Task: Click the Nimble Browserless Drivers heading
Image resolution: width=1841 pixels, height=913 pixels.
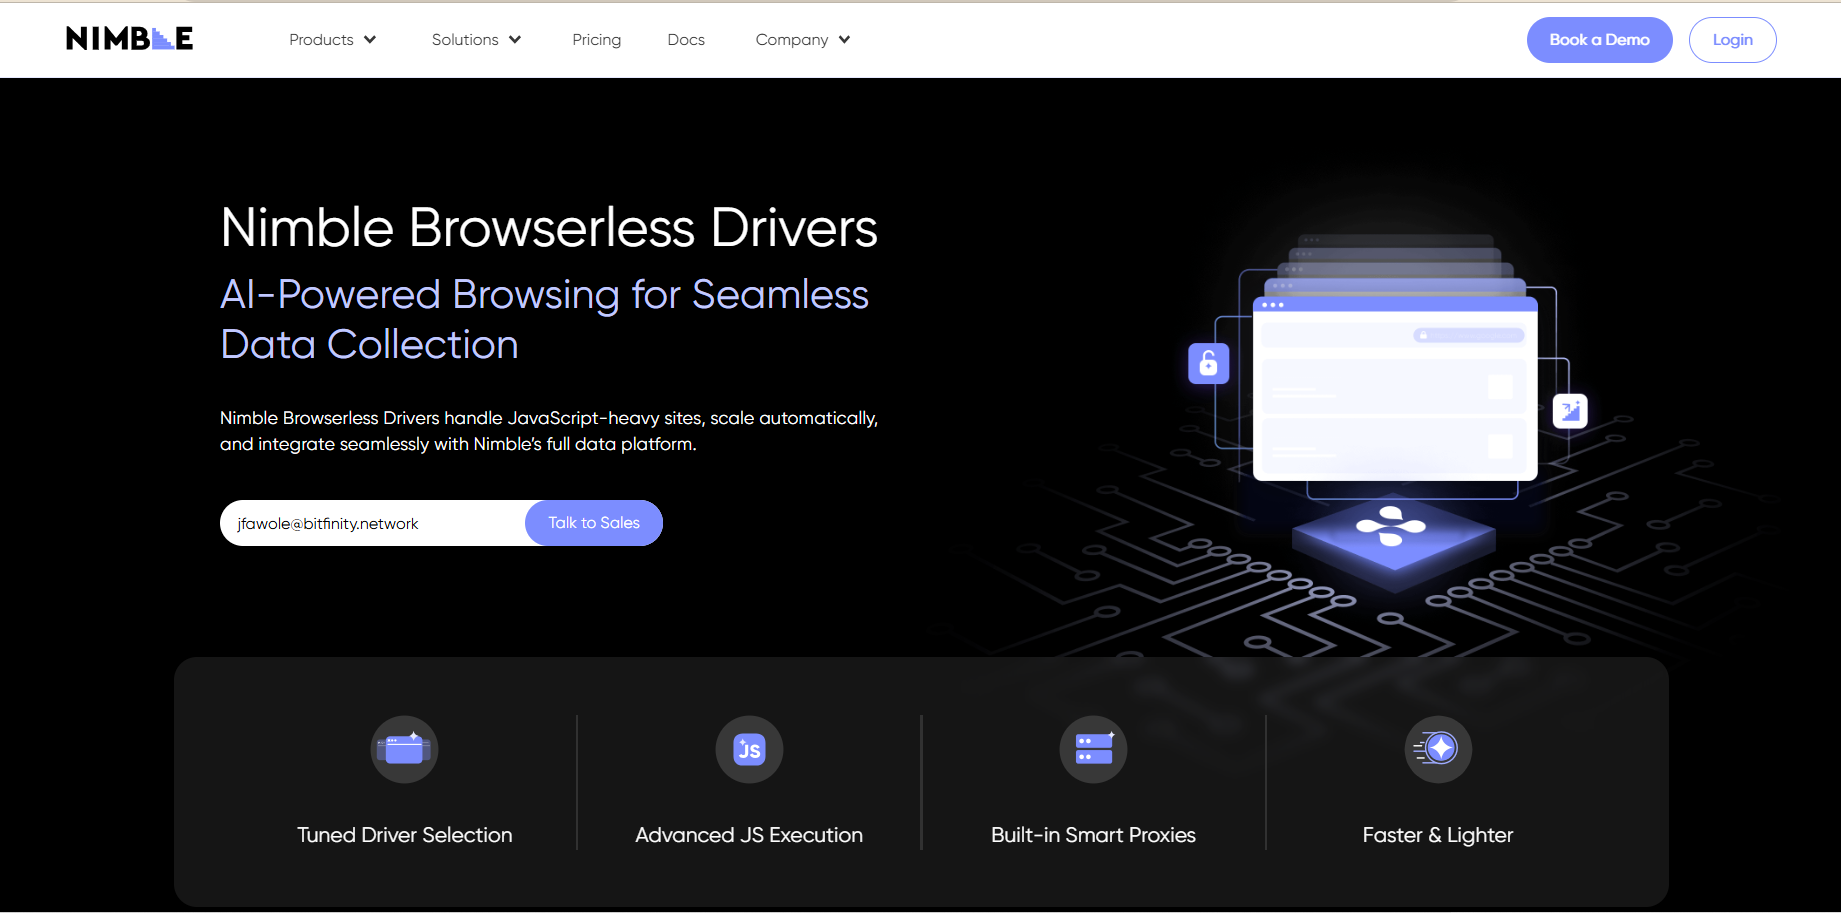Action: click(x=549, y=228)
